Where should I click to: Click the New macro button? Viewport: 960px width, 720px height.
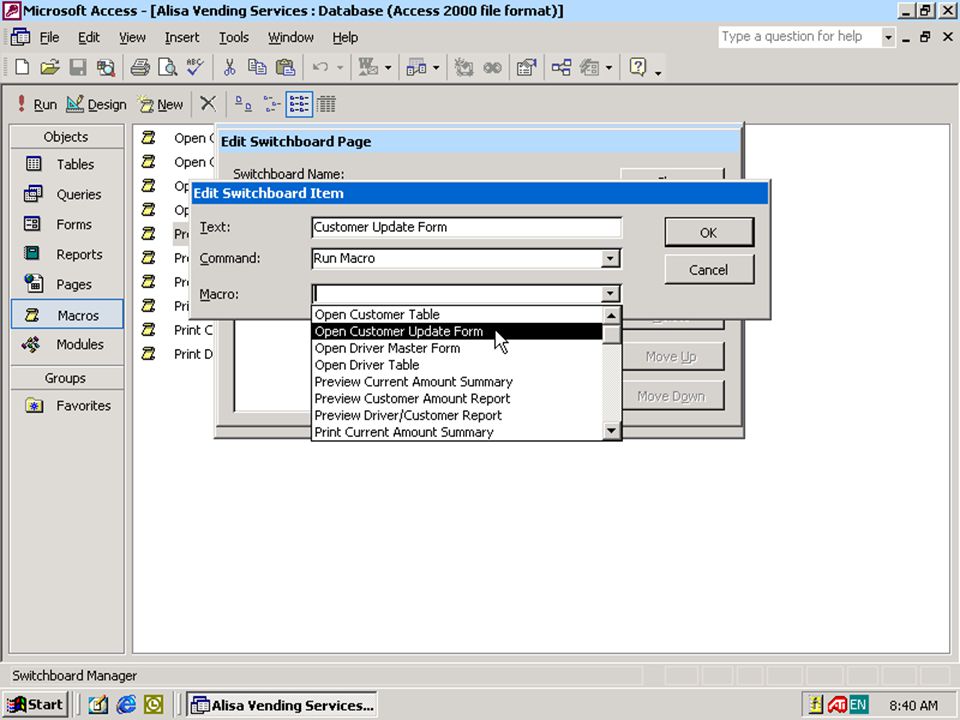pos(160,104)
